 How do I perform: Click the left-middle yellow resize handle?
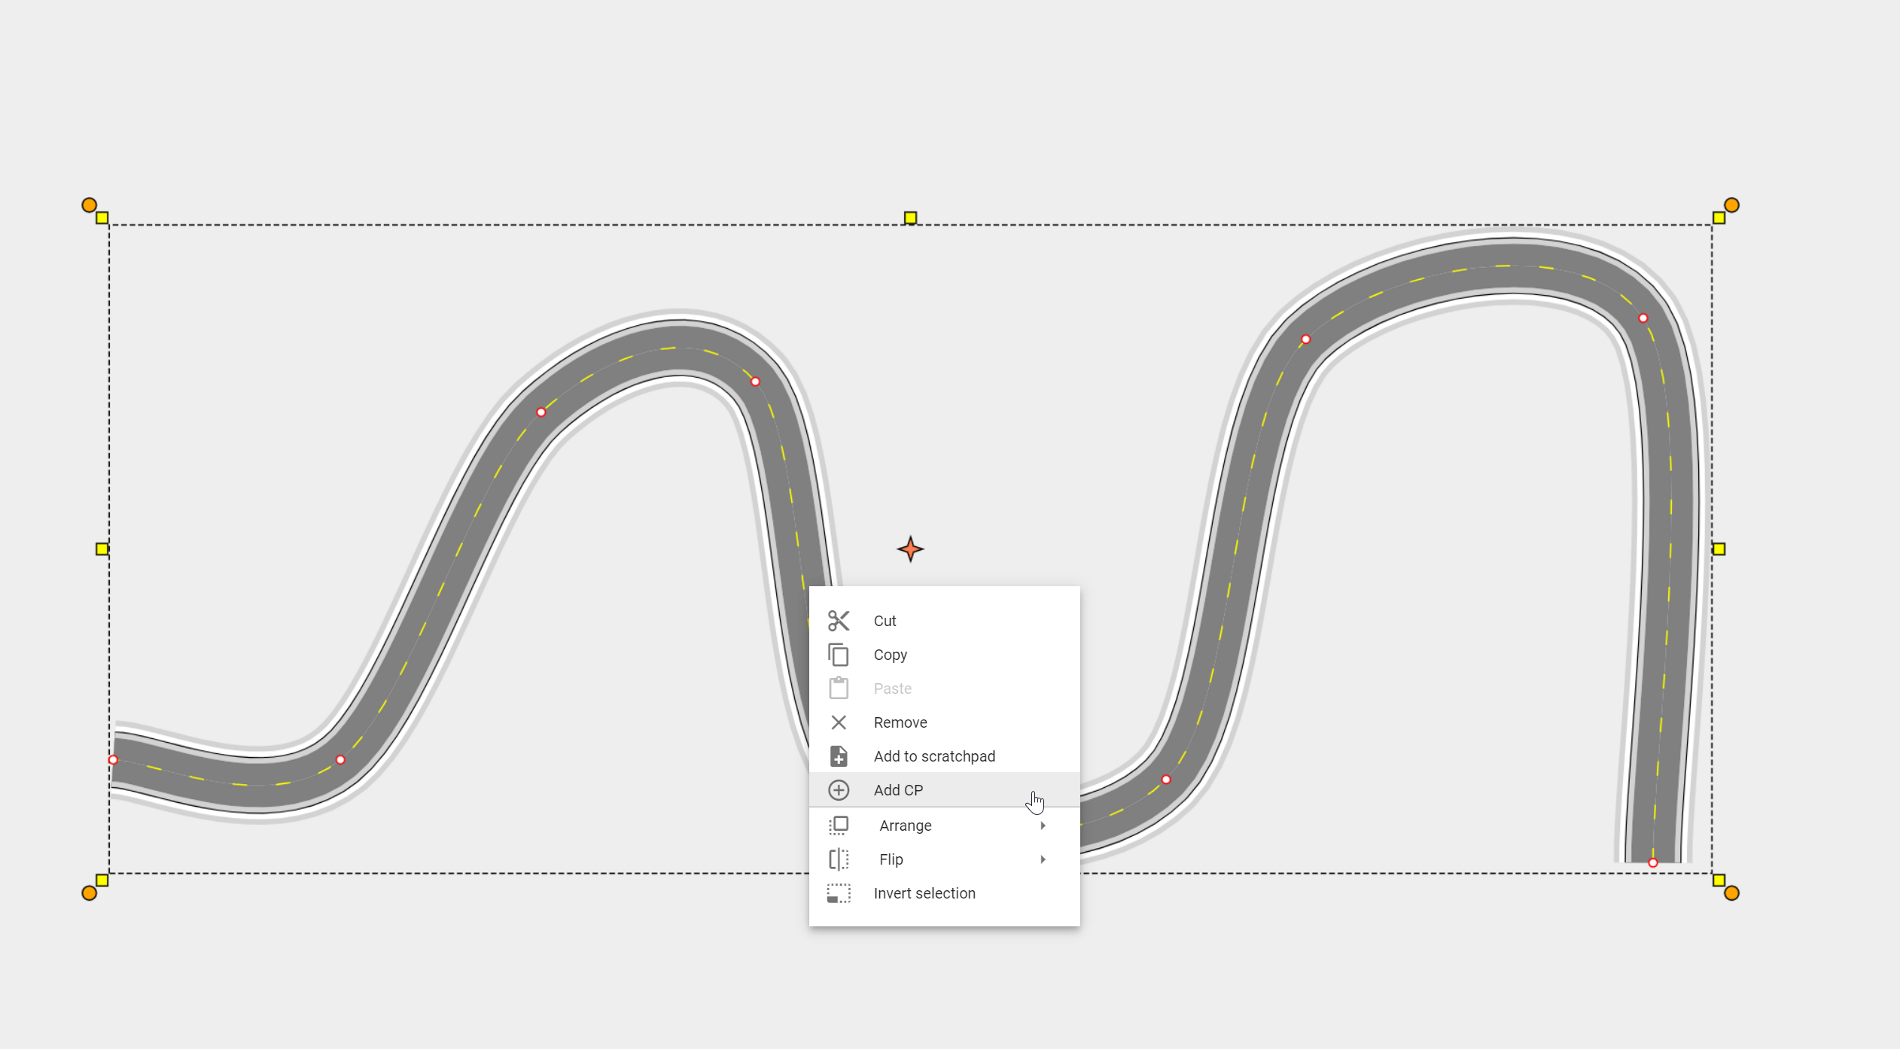click(102, 549)
